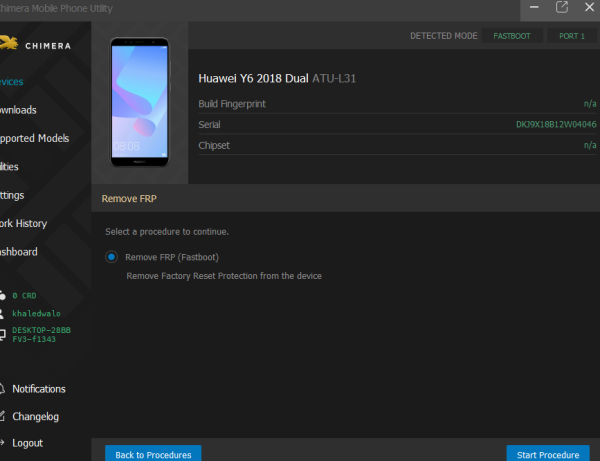
Task: Click the FASTBOOT detected mode badge
Action: 512,36
